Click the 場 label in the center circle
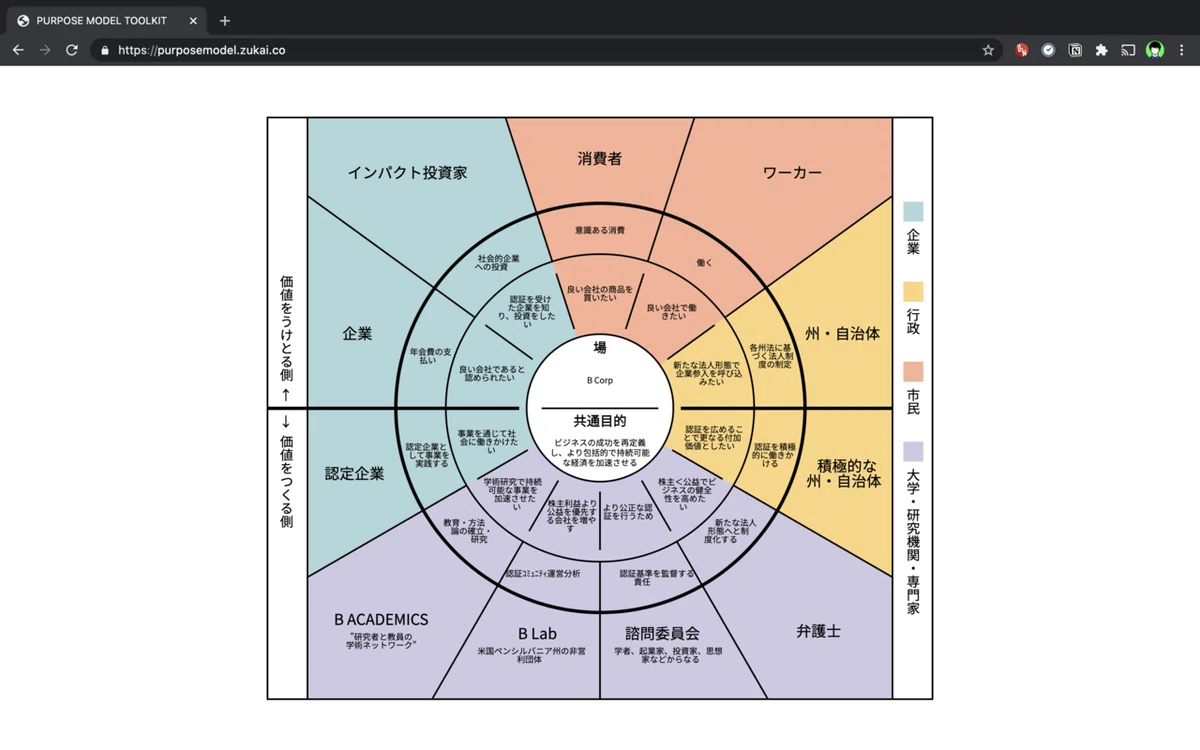 pos(600,348)
